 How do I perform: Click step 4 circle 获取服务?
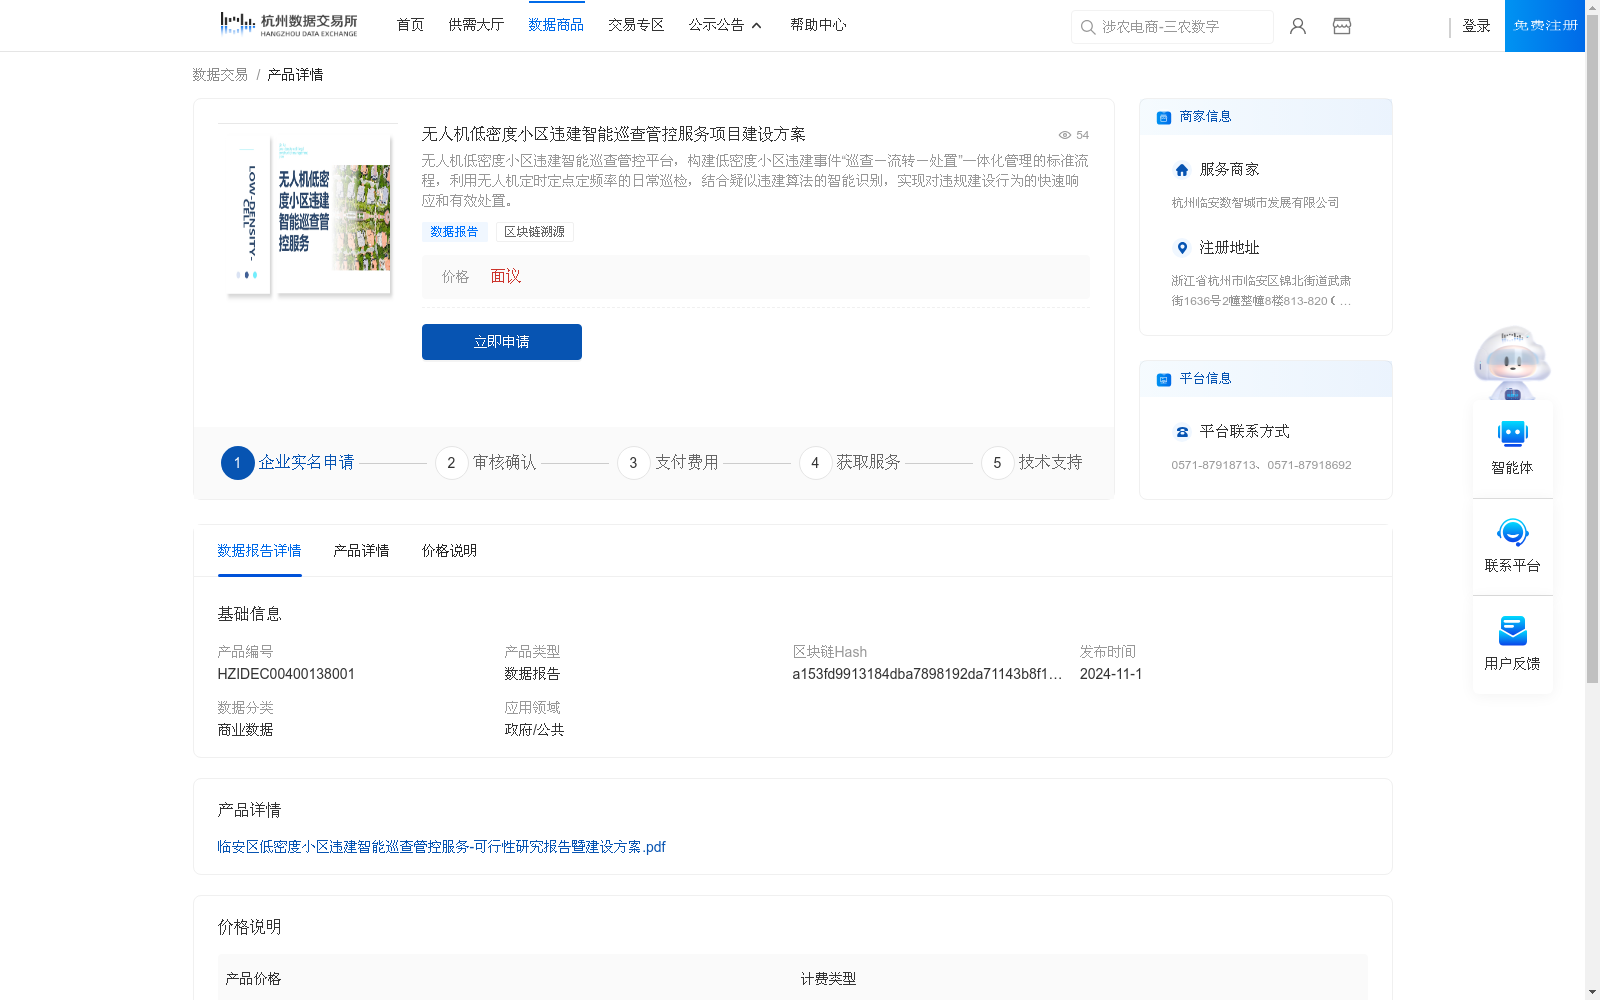coord(815,463)
